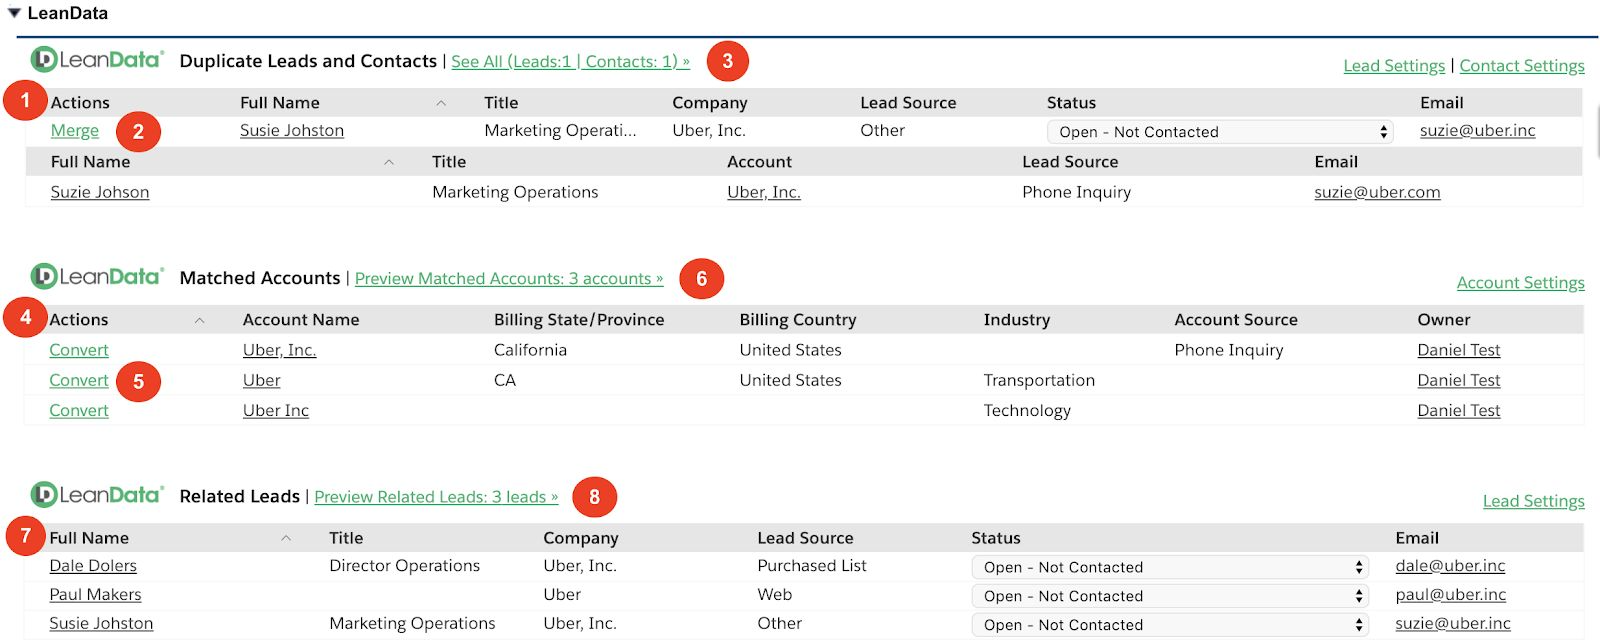This screenshot has height=644, width=1600.
Task: Collapse the LeanData section triangle
Action: [14, 13]
